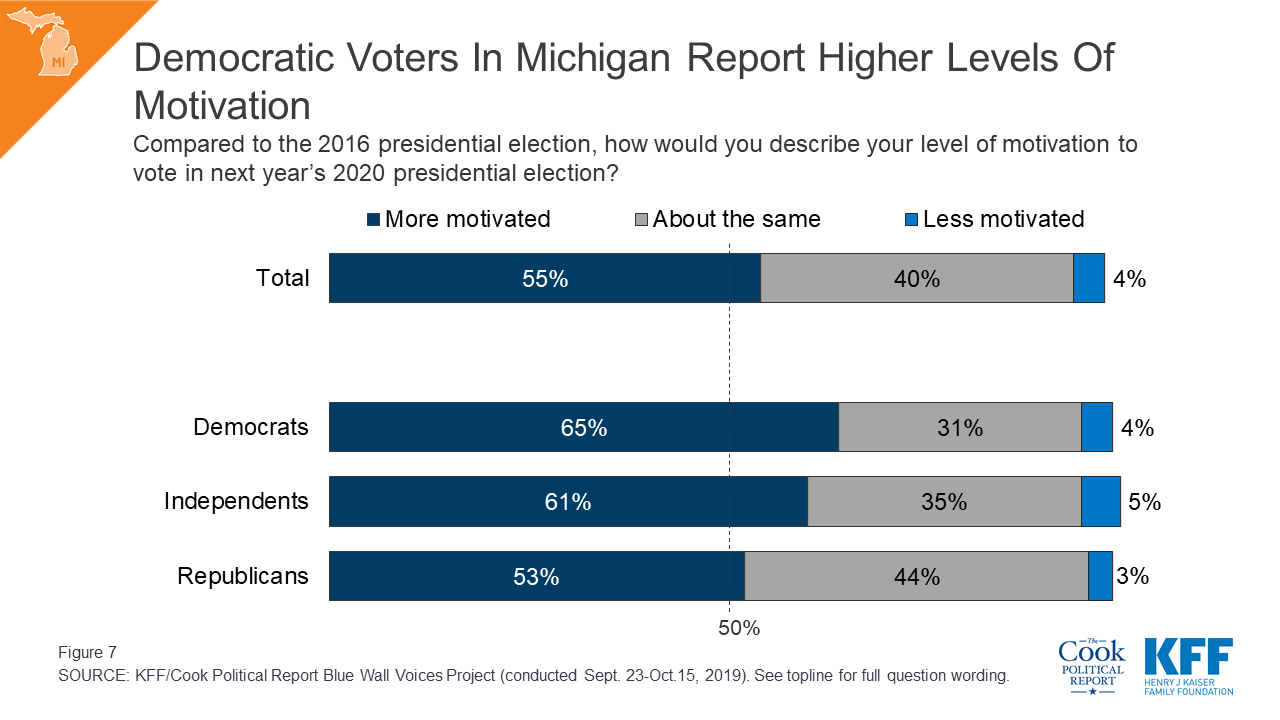This screenshot has width=1280, height=720.
Task: Click the Cook Political Report logo
Action: 1091,666
